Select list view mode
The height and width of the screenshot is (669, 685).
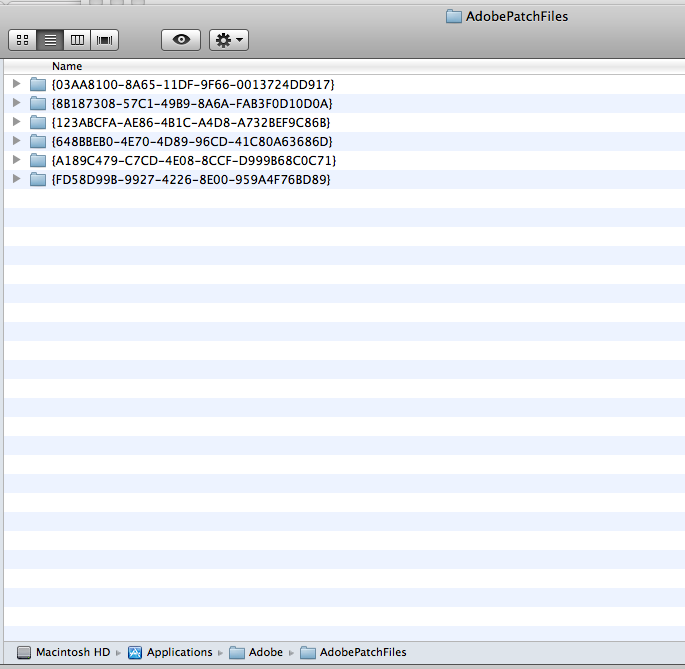point(50,40)
